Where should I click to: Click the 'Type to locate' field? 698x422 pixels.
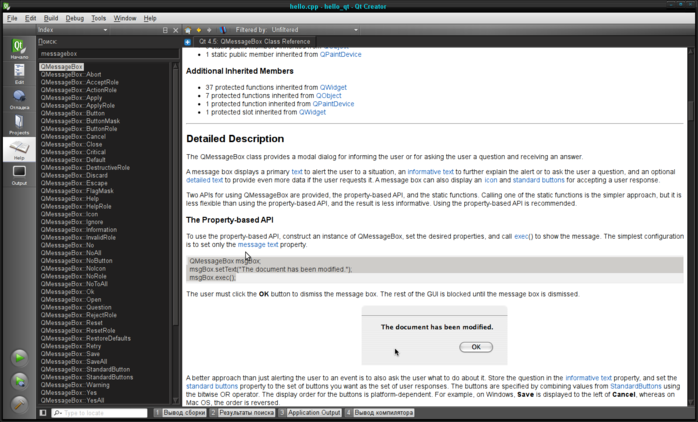click(x=99, y=413)
